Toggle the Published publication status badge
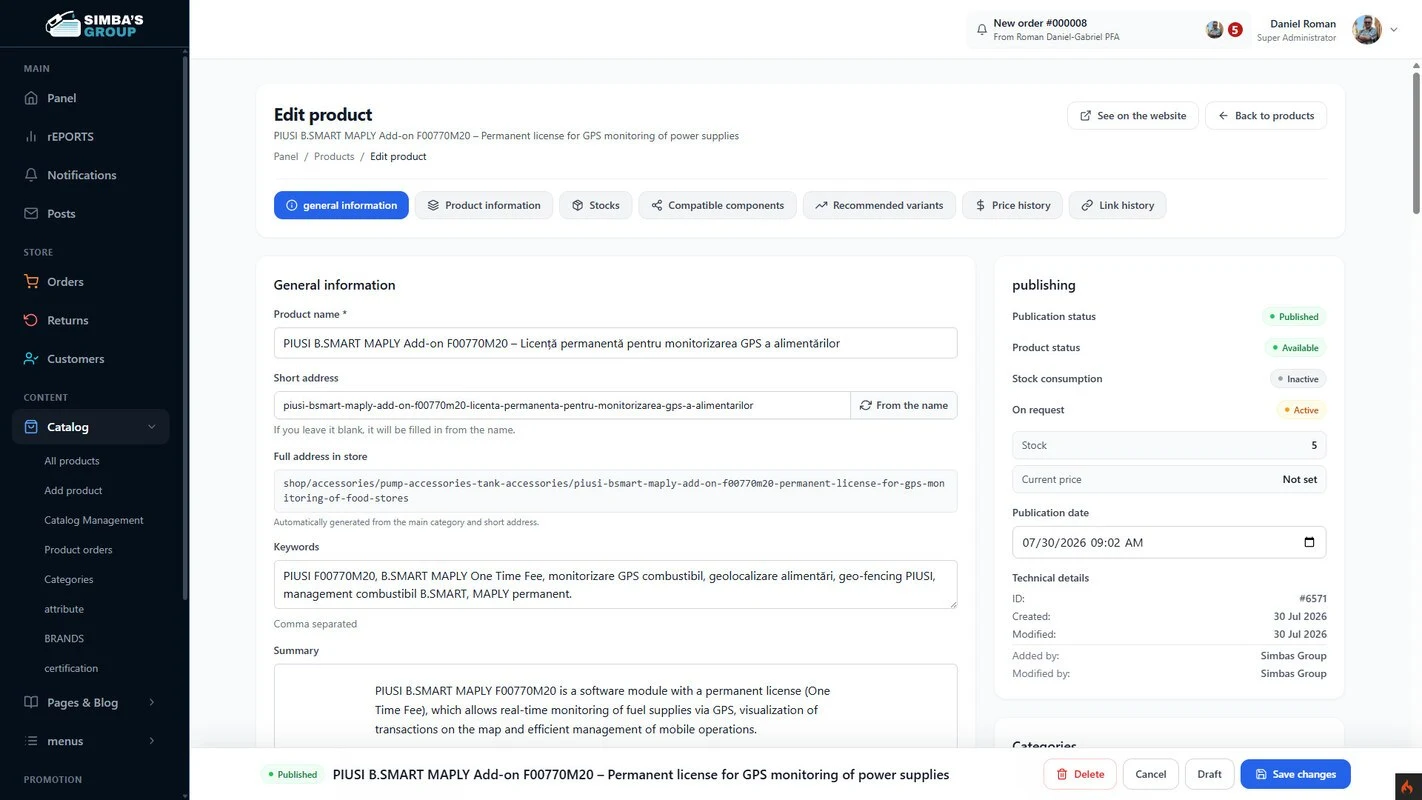This screenshot has width=1422, height=800. point(1294,316)
